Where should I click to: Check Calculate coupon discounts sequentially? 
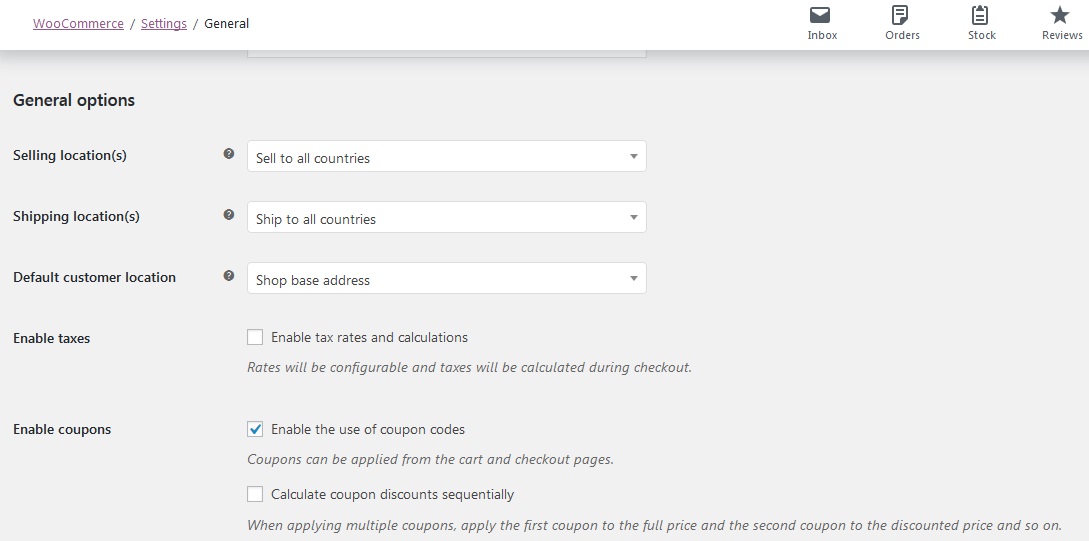pyautogui.click(x=255, y=494)
